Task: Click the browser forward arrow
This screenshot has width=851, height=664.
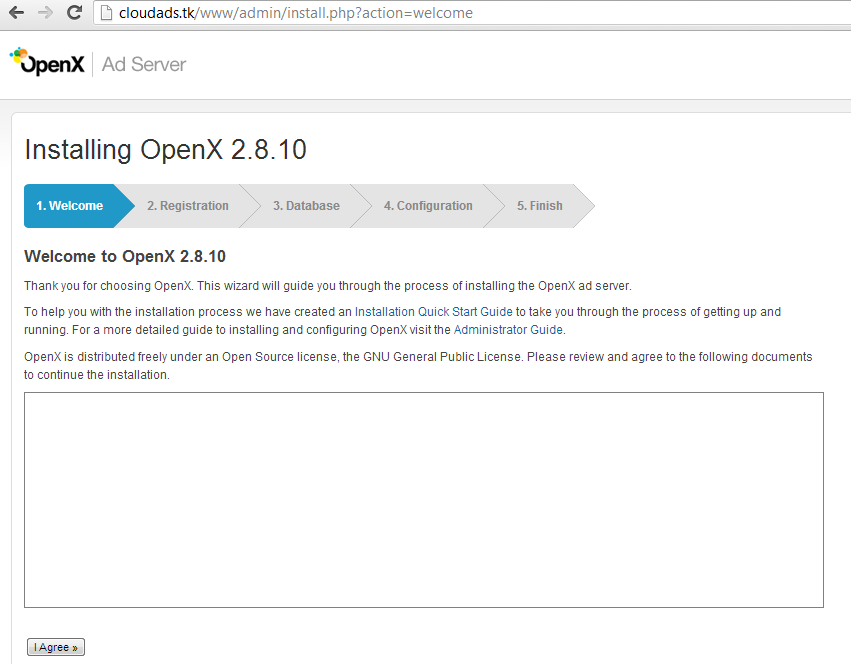Action: coord(46,12)
